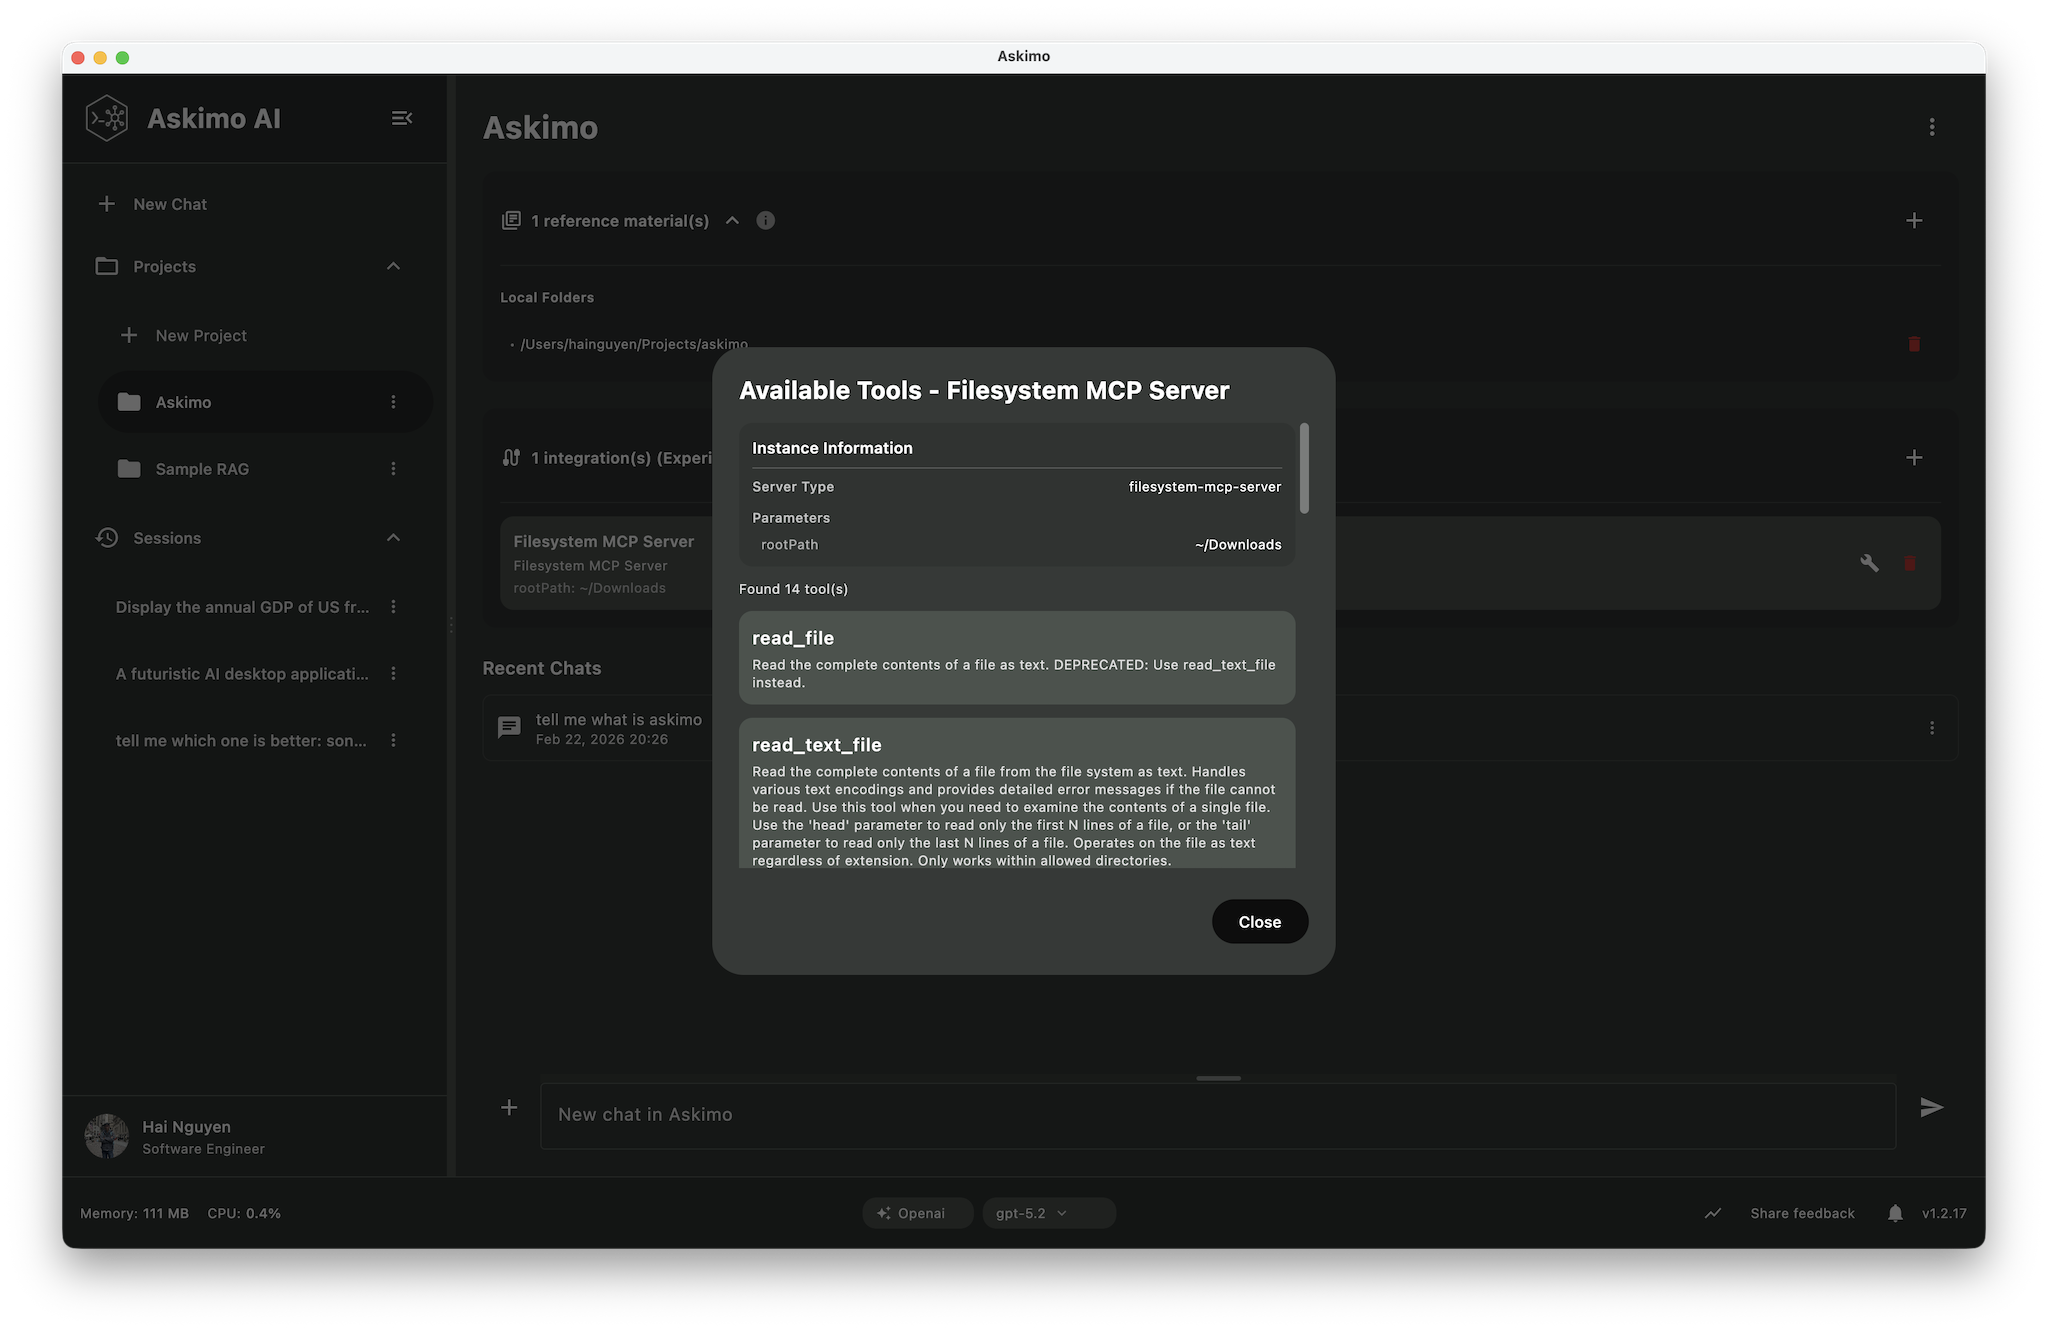The image size is (2048, 1331).
Task: Collapse the Sessions section
Action: pos(393,538)
